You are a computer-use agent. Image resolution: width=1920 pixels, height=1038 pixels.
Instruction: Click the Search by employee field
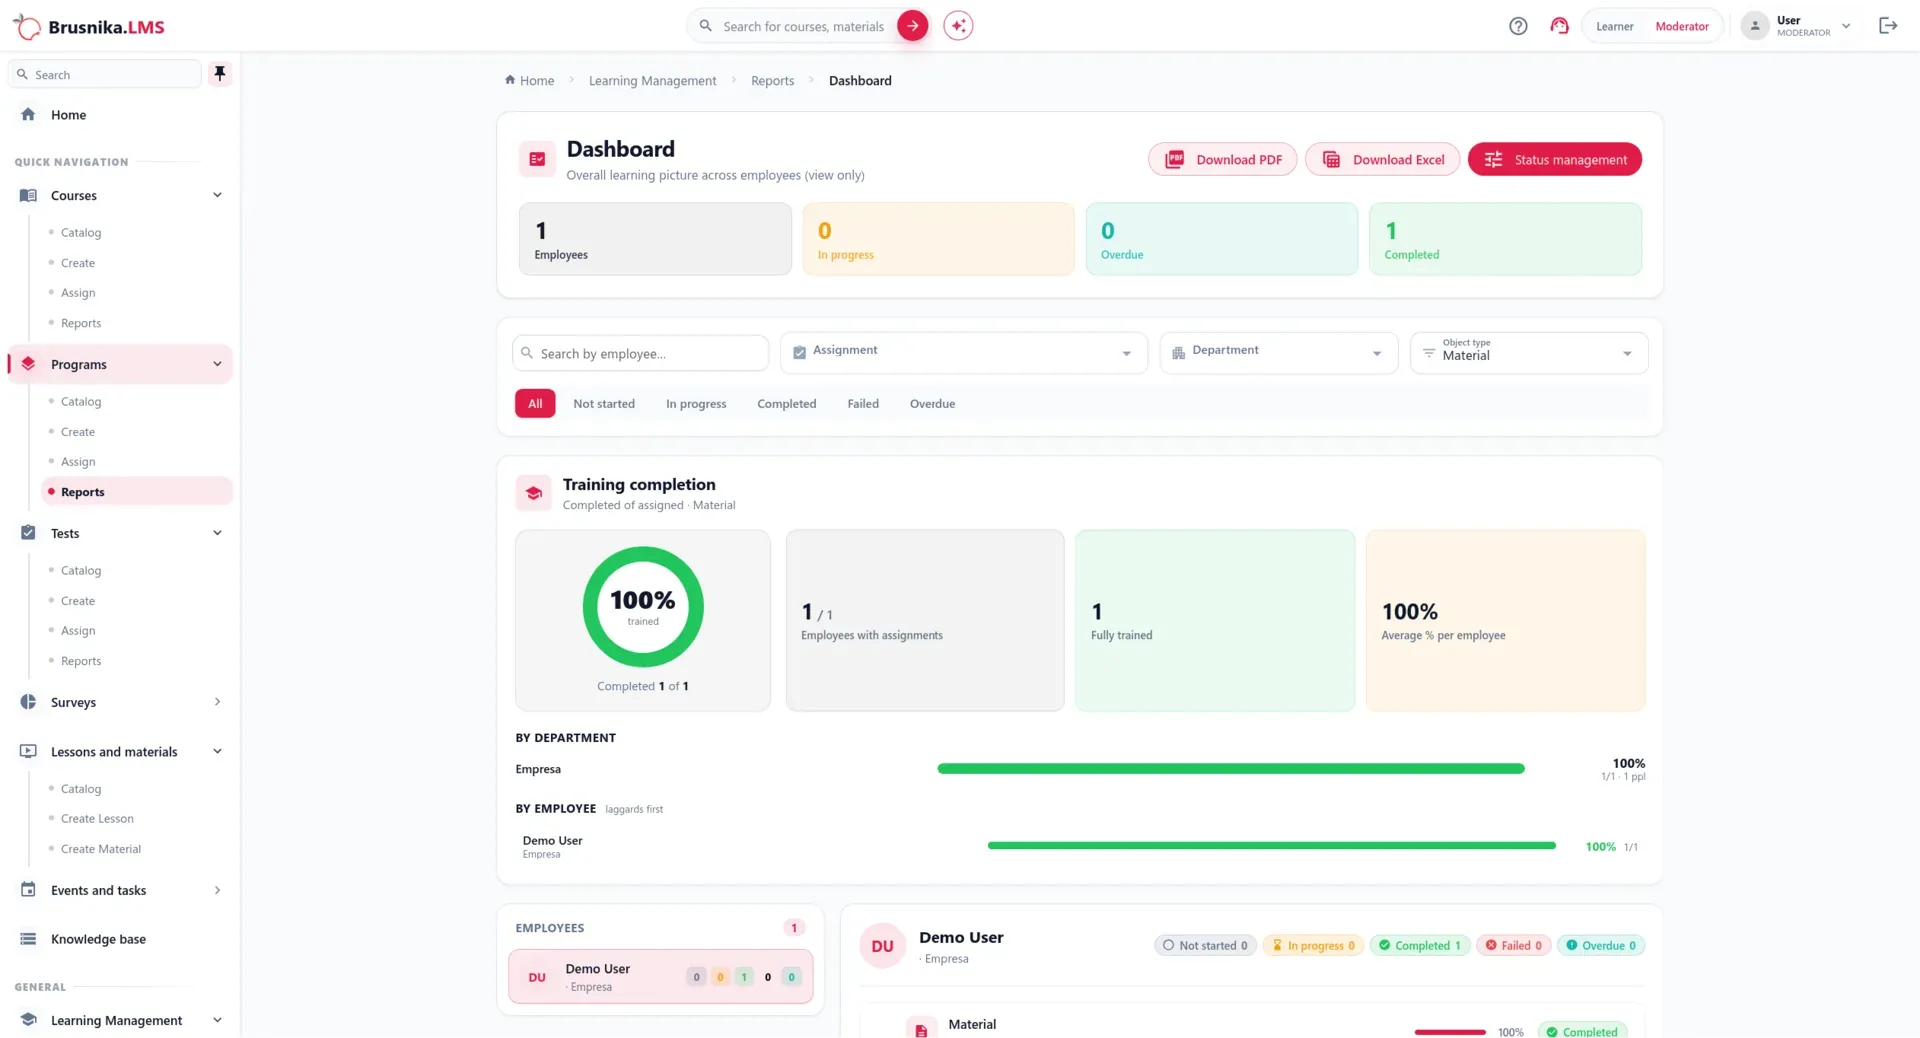pyautogui.click(x=640, y=353)
